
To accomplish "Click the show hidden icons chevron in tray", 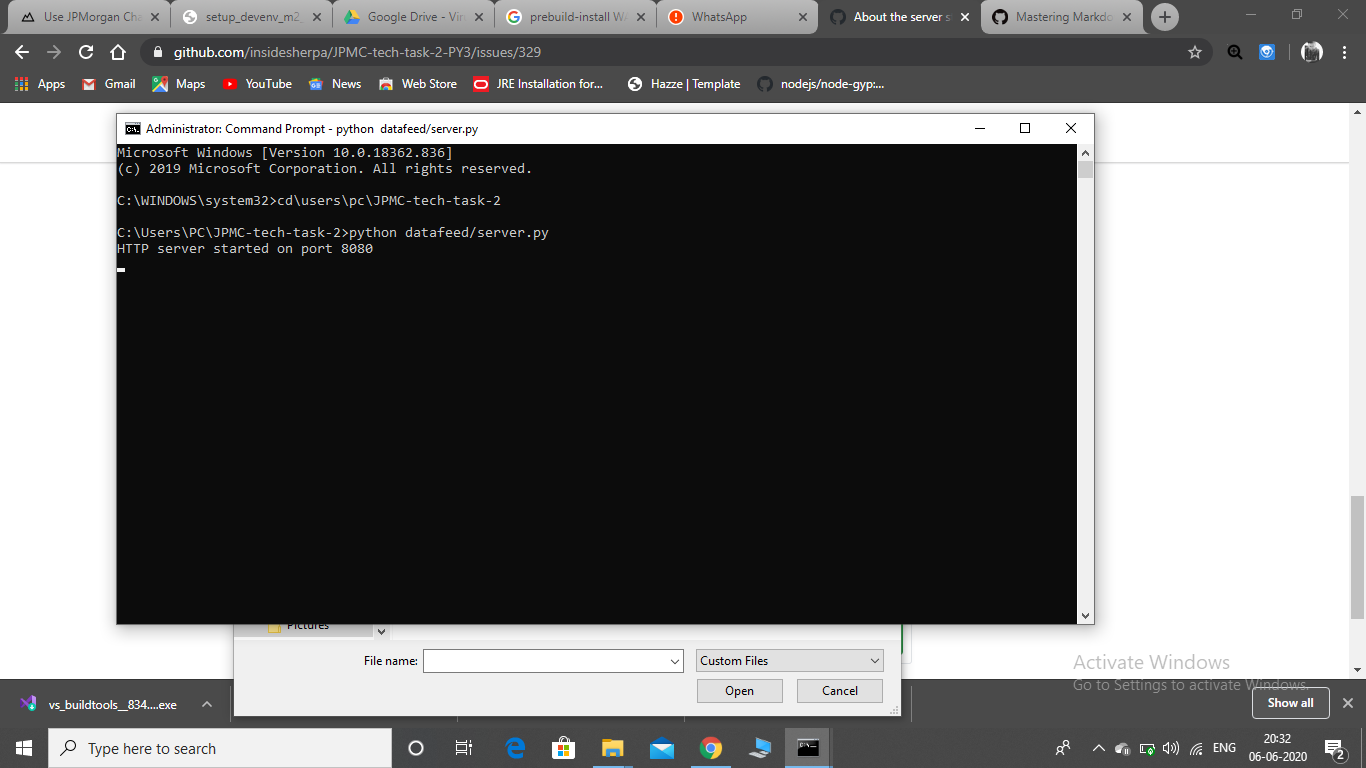I will click(1098, 747).
